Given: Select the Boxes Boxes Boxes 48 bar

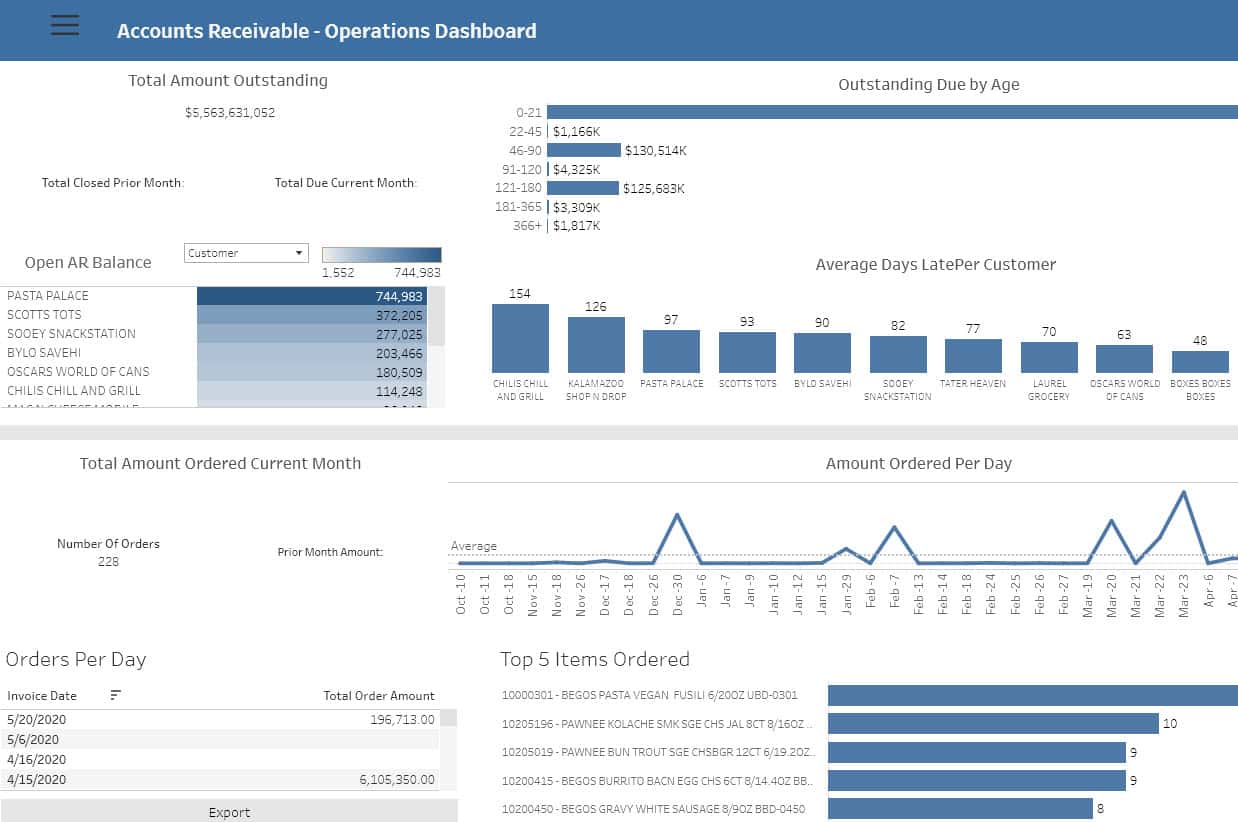Looking at the screenshot, I should click(1200, 362).
